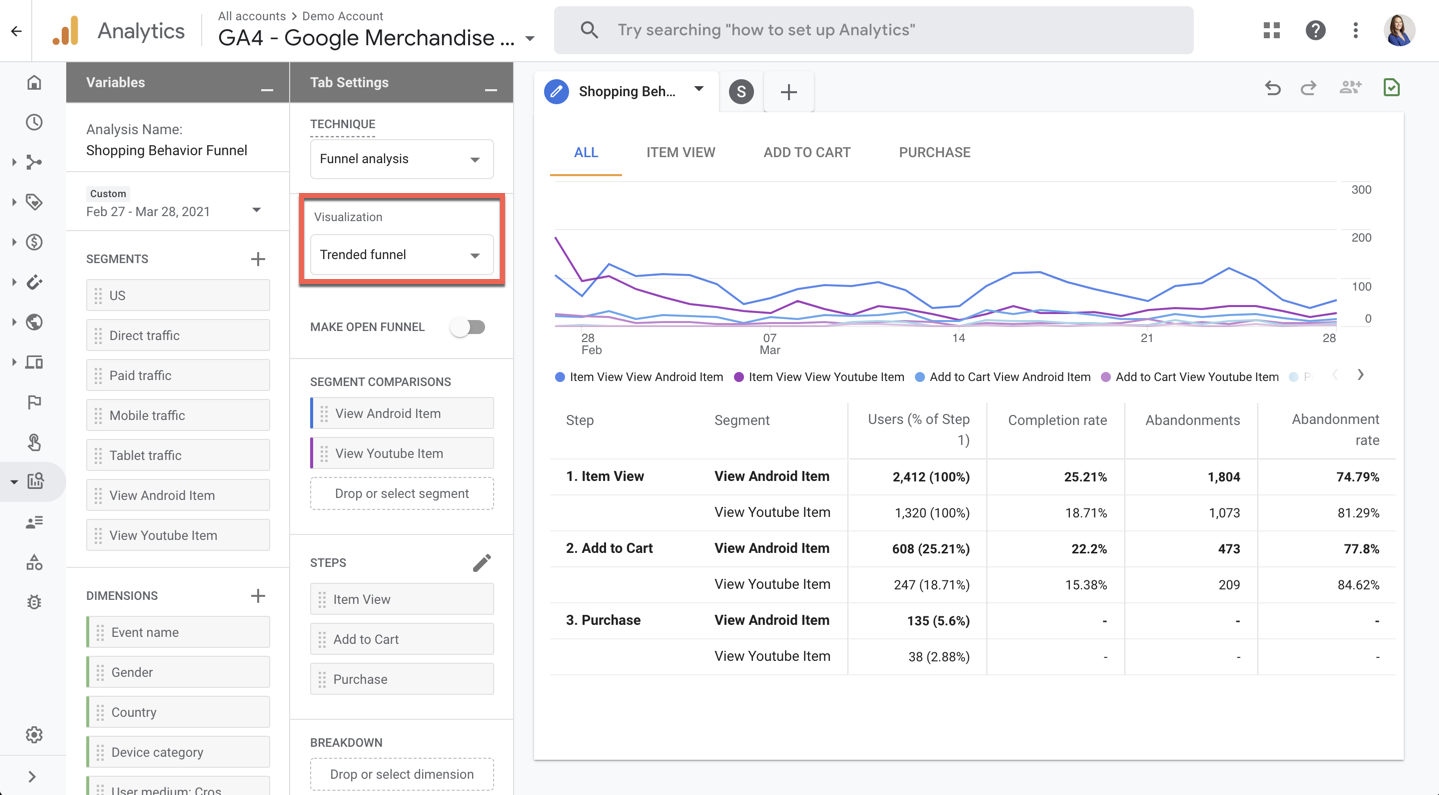Open the Help question mark icon
Screen dimensions: 1439x795
tap(1315, 30)
